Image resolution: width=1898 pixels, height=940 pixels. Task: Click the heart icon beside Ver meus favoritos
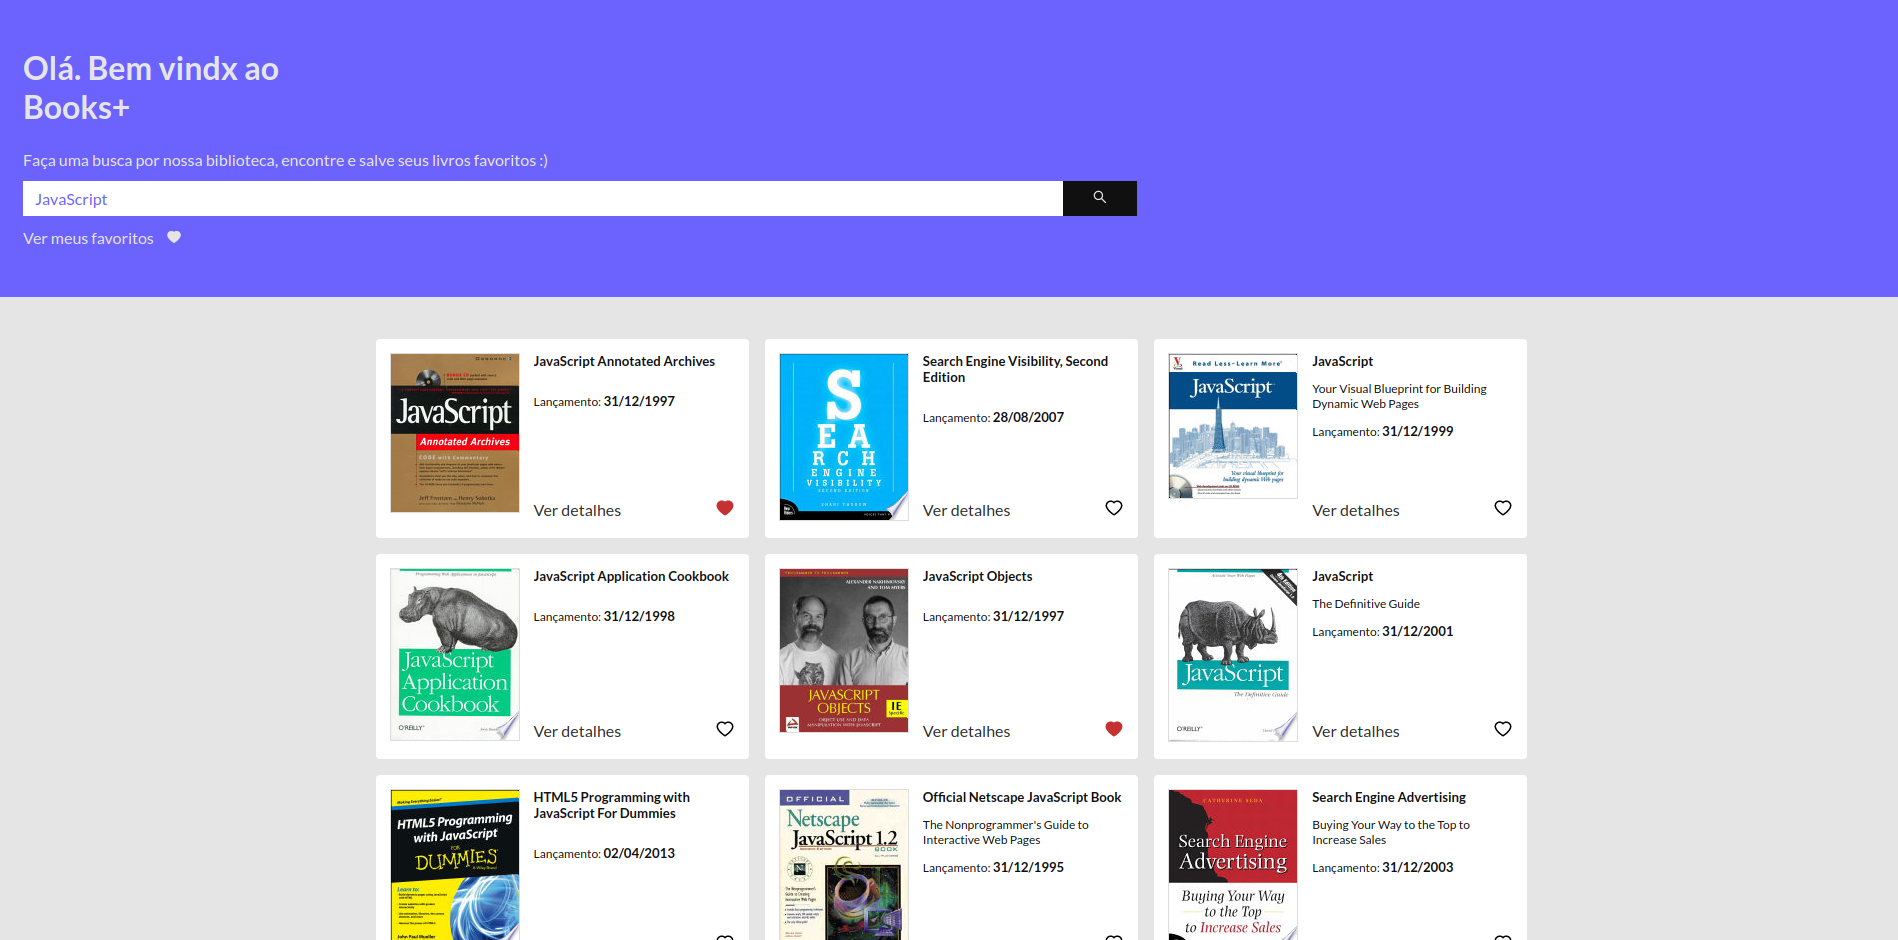(x=173, y=237)
